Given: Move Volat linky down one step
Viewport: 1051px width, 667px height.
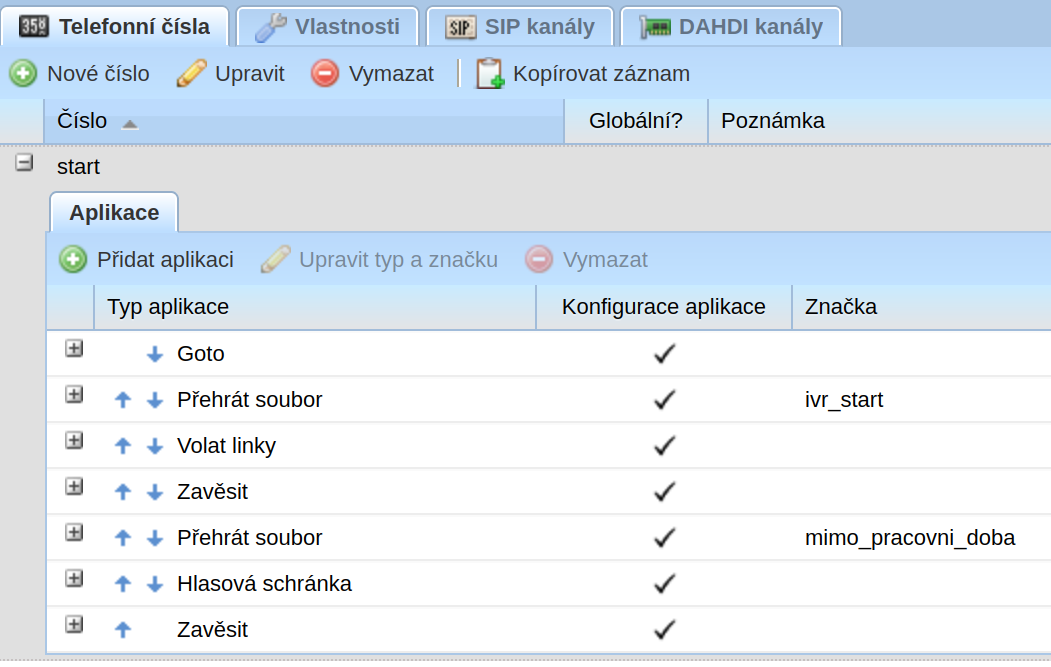Looking at the screenshot, I should (155, 446).
